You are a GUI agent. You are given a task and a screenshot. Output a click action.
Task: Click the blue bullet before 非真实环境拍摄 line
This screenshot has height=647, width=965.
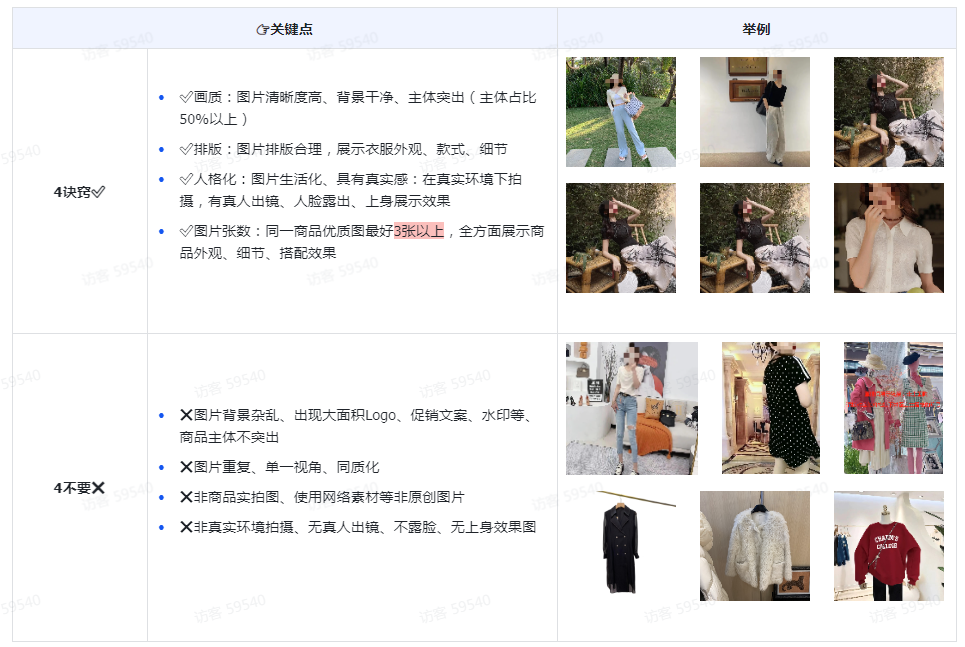(163, 526)
